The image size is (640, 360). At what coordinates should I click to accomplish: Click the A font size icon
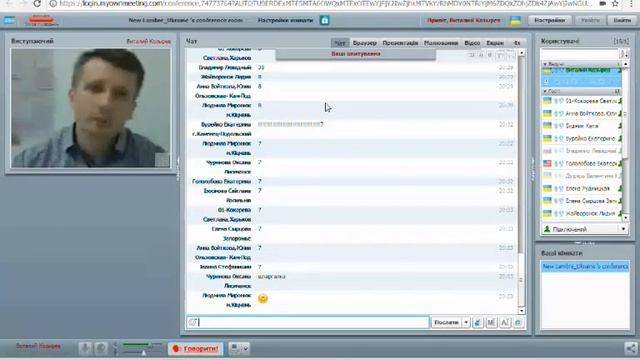pyautogui.click(x=505, y=322)
